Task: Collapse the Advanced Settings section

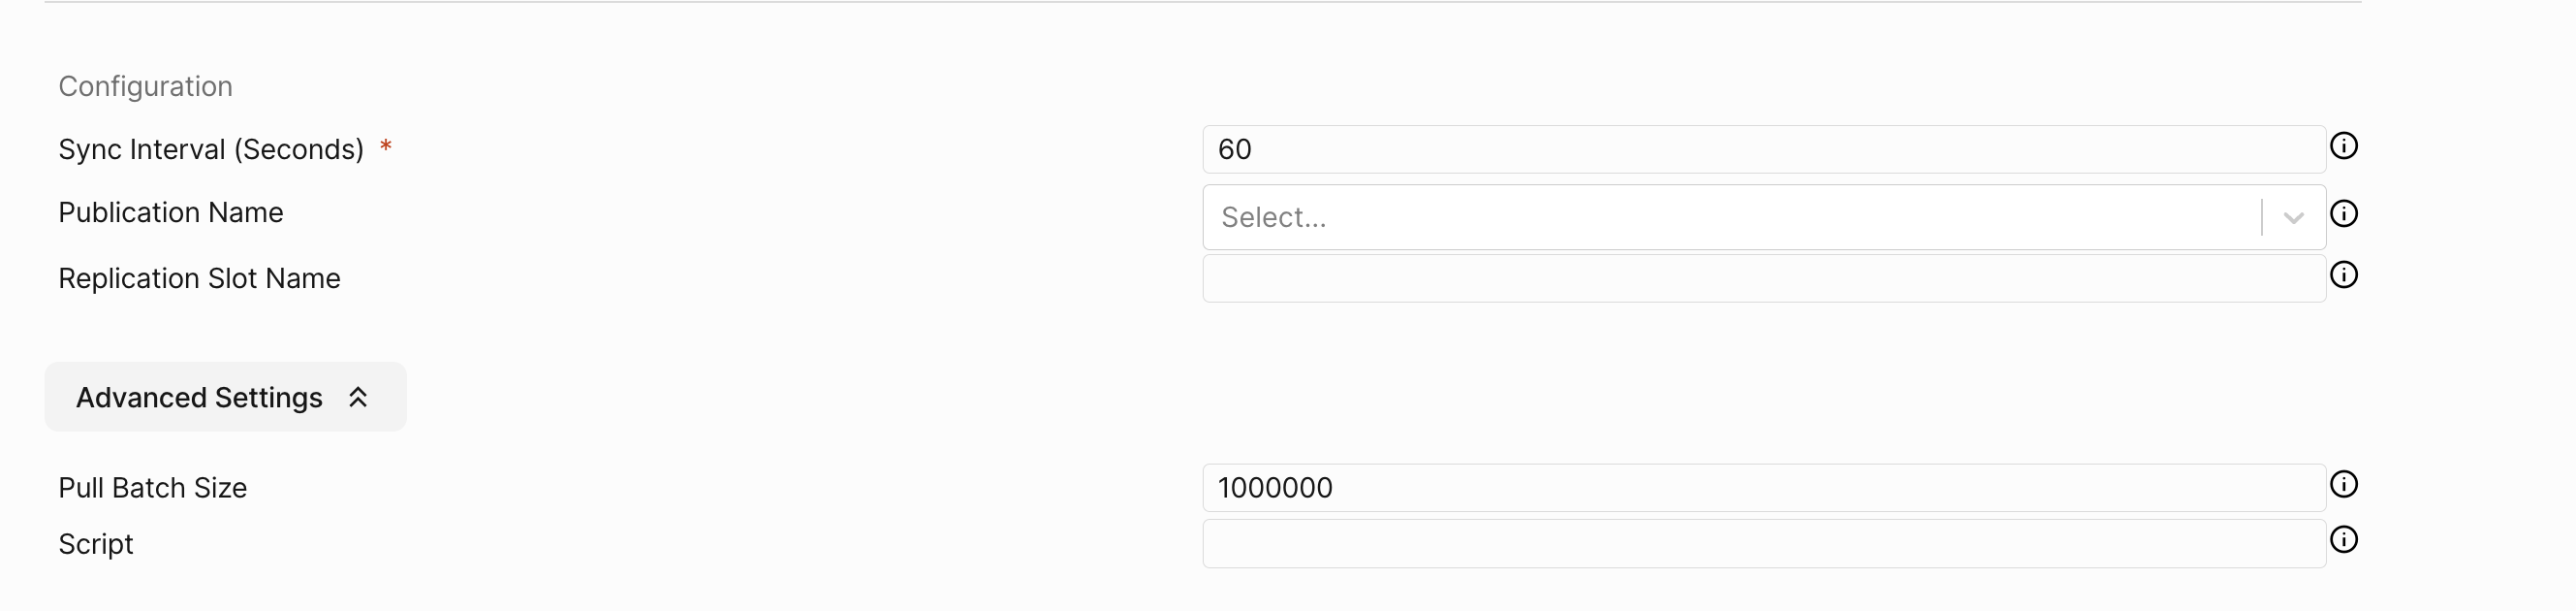Action: 225,398
